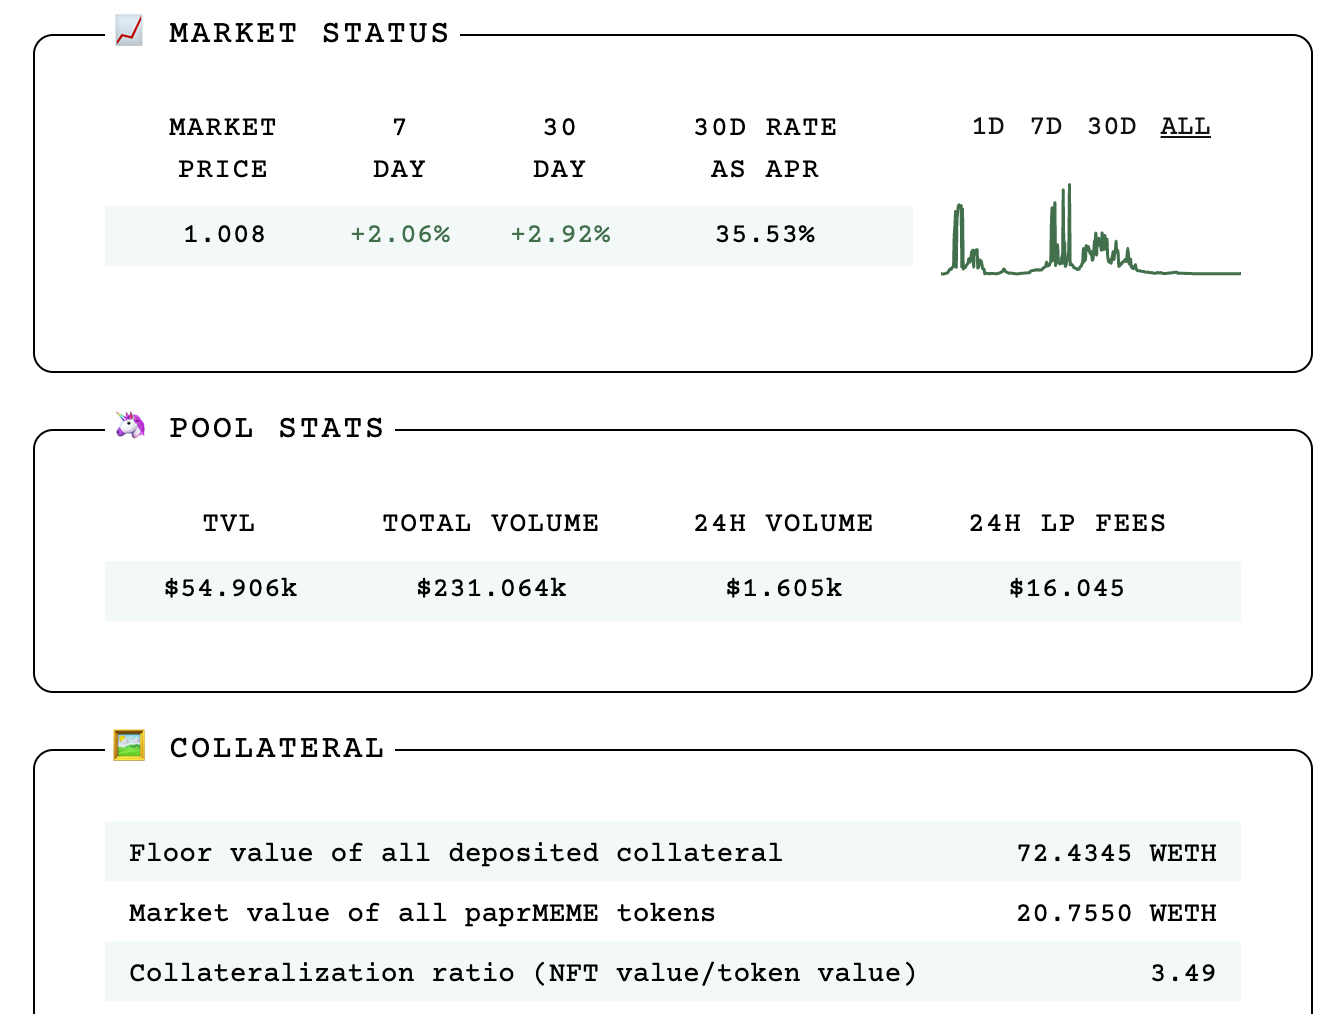Image resolution: width=1338 pixels, height=1014 pixels.
Task: Click the 7 day change +2.06%
Action: (400, 235)
